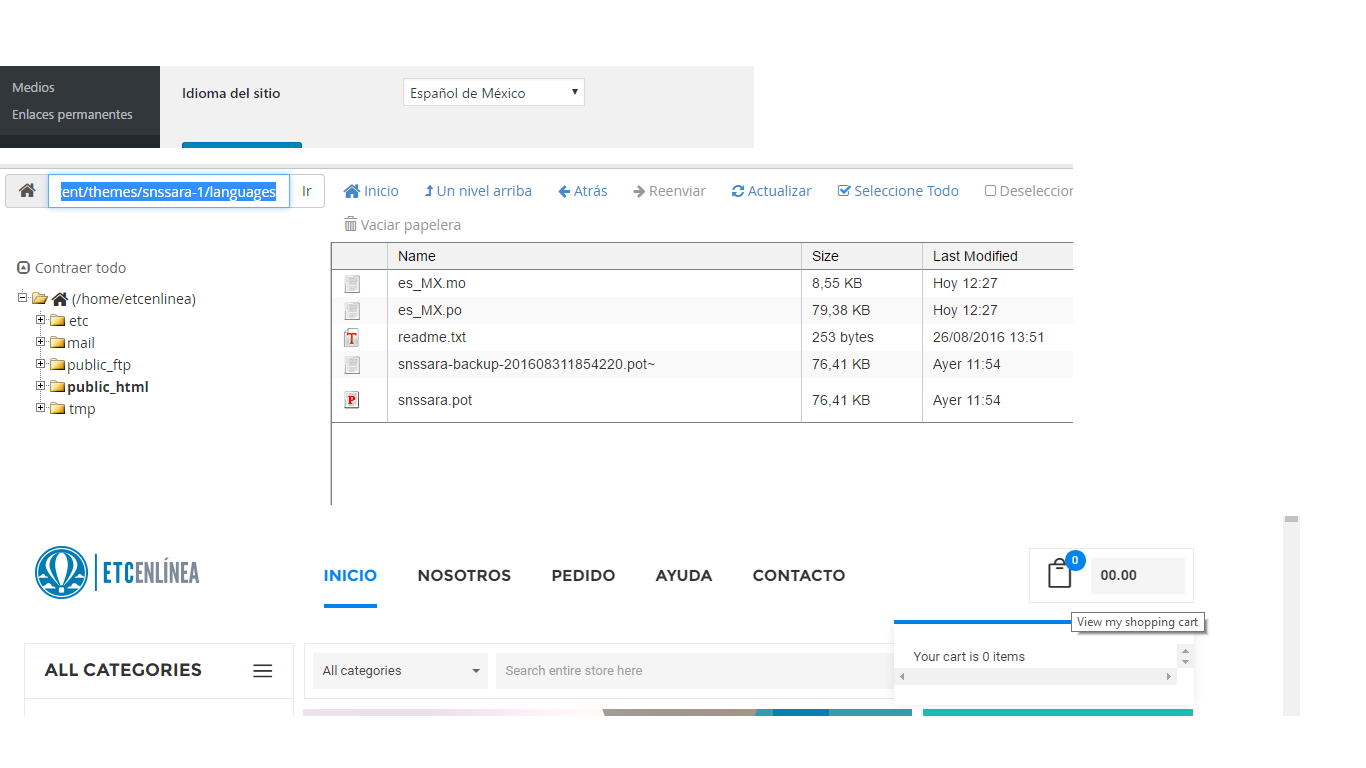Screen dimensions: 1366x768
Task: Open the All categories search dropdown
Action: (x=400, y=671)
